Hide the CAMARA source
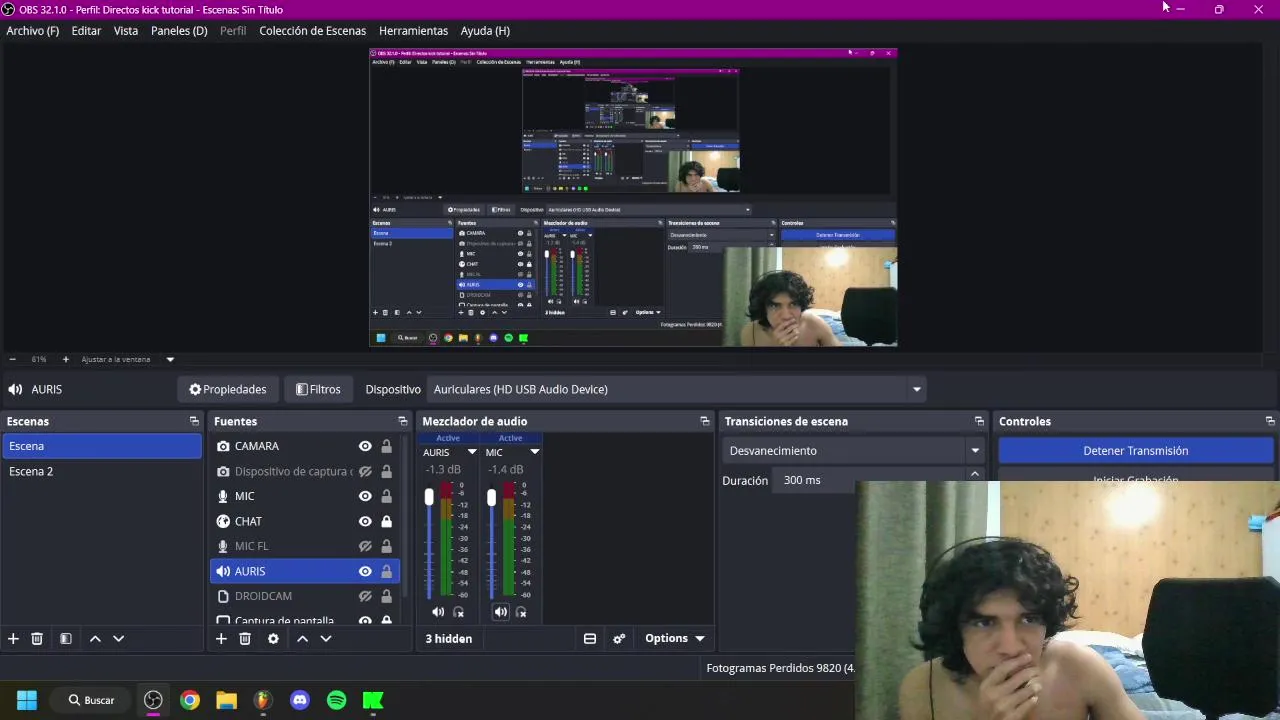Viewport: 1280px width, 720px height. pyautogui.click(x=365, y=447)
